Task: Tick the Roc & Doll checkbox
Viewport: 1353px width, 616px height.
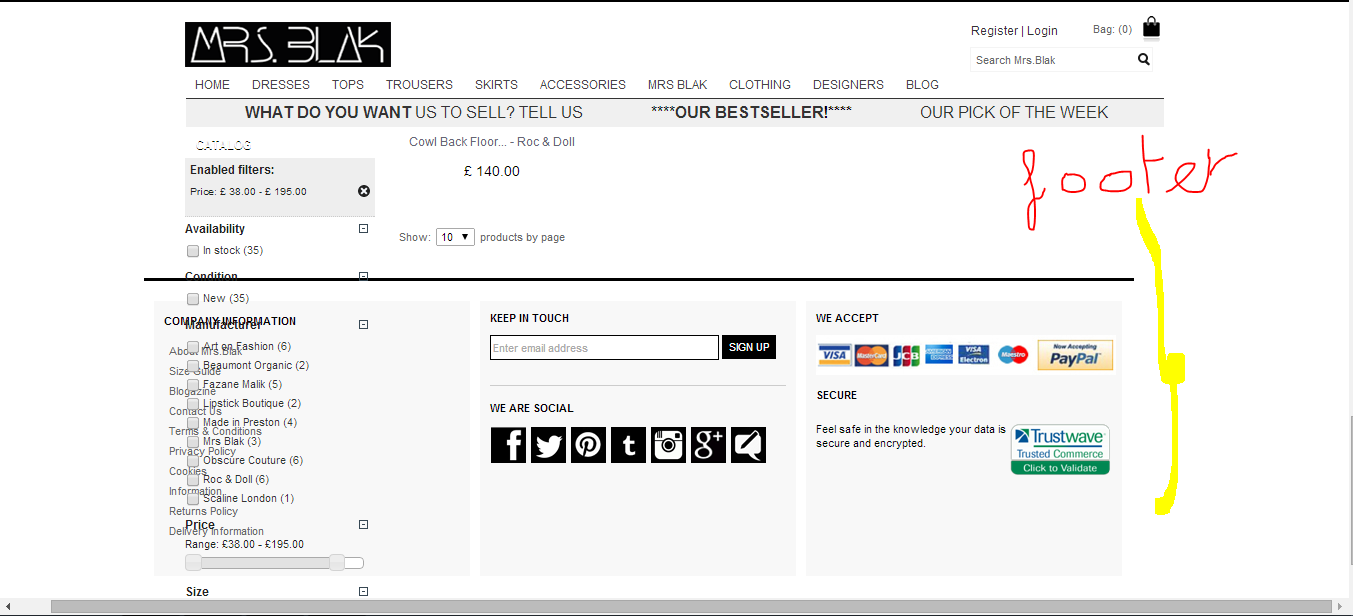Action: (x=193, y=480)
